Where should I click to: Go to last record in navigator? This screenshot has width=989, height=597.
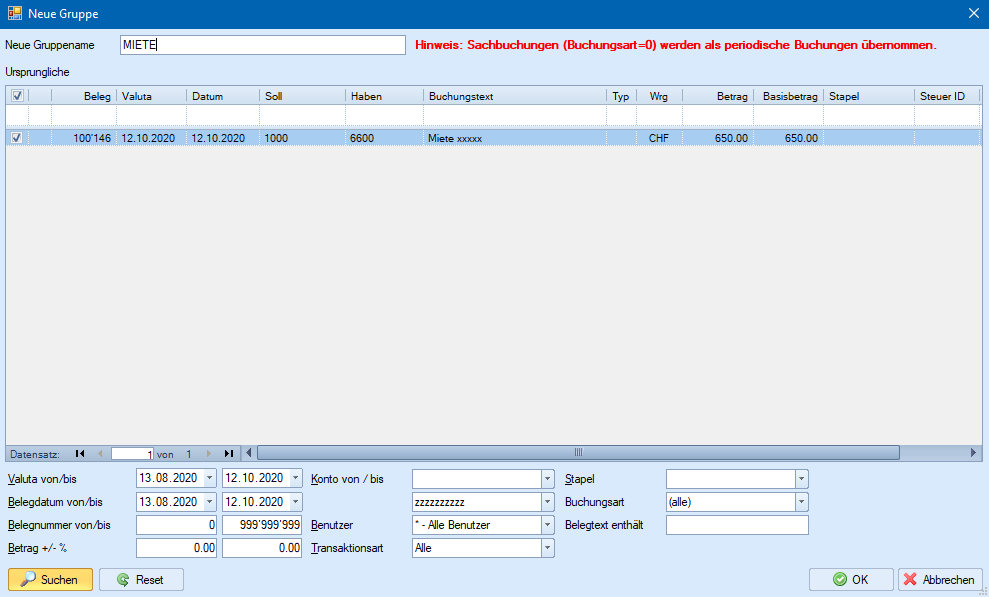point(229,453)
